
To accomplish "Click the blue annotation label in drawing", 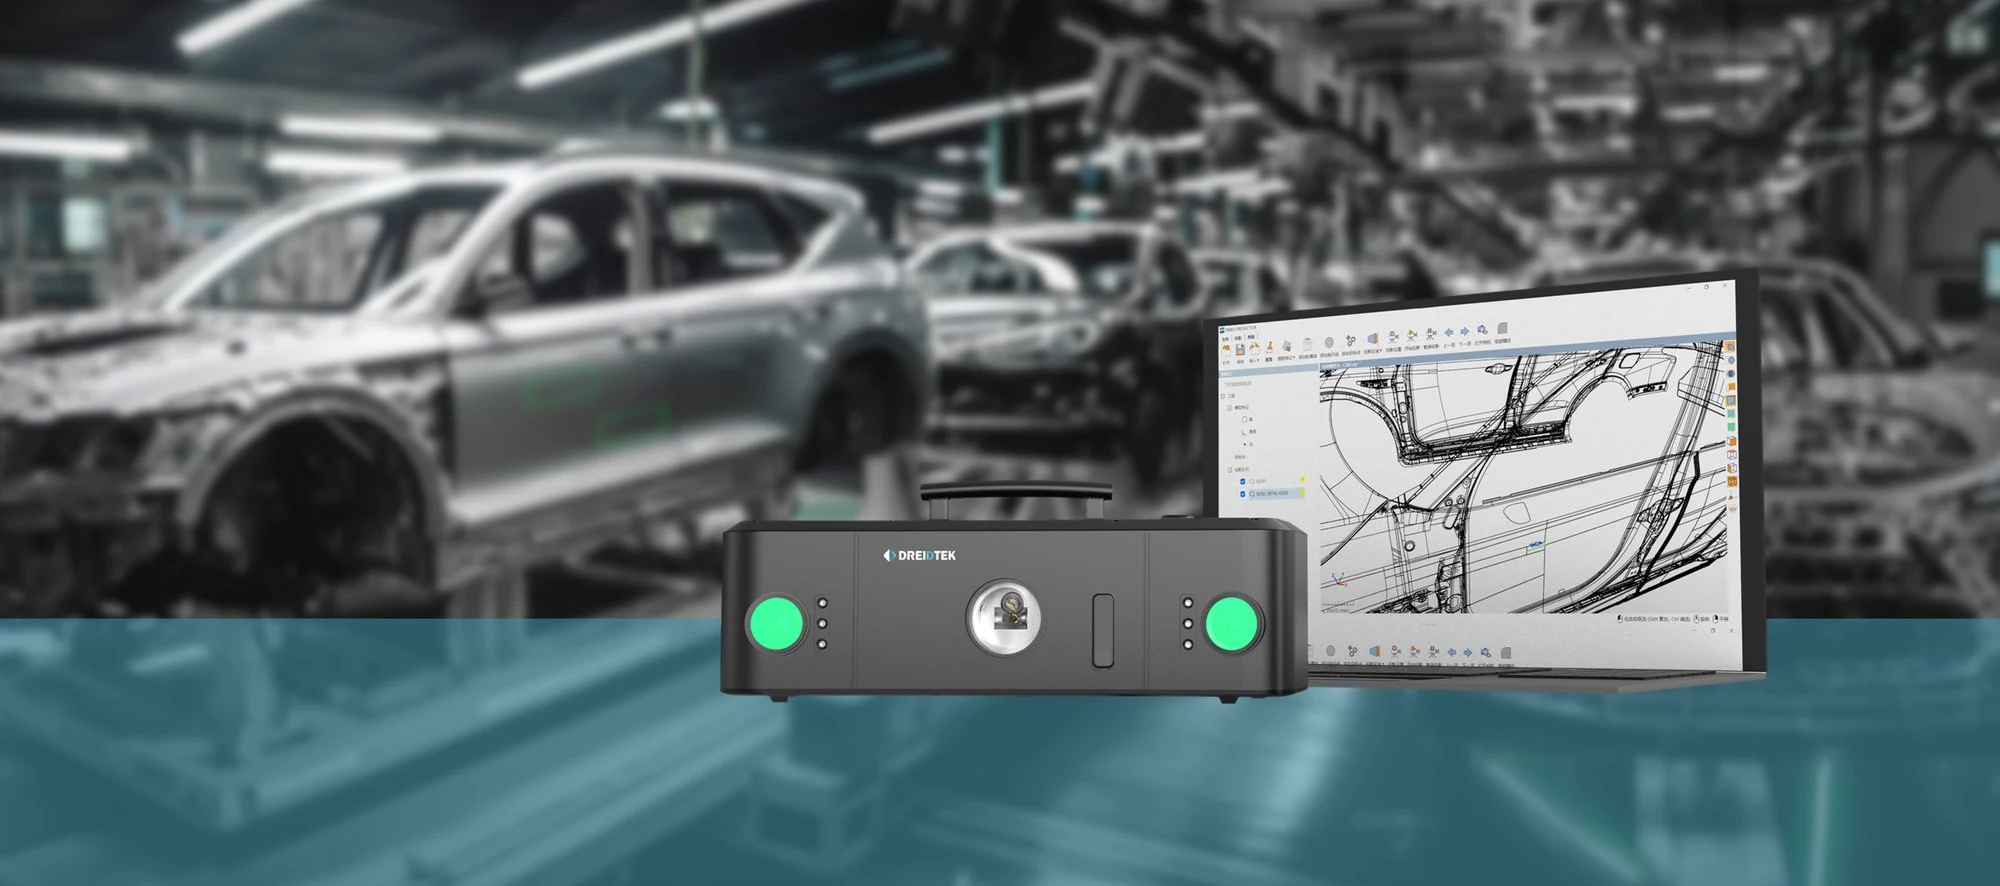I will coord(1536,544).
